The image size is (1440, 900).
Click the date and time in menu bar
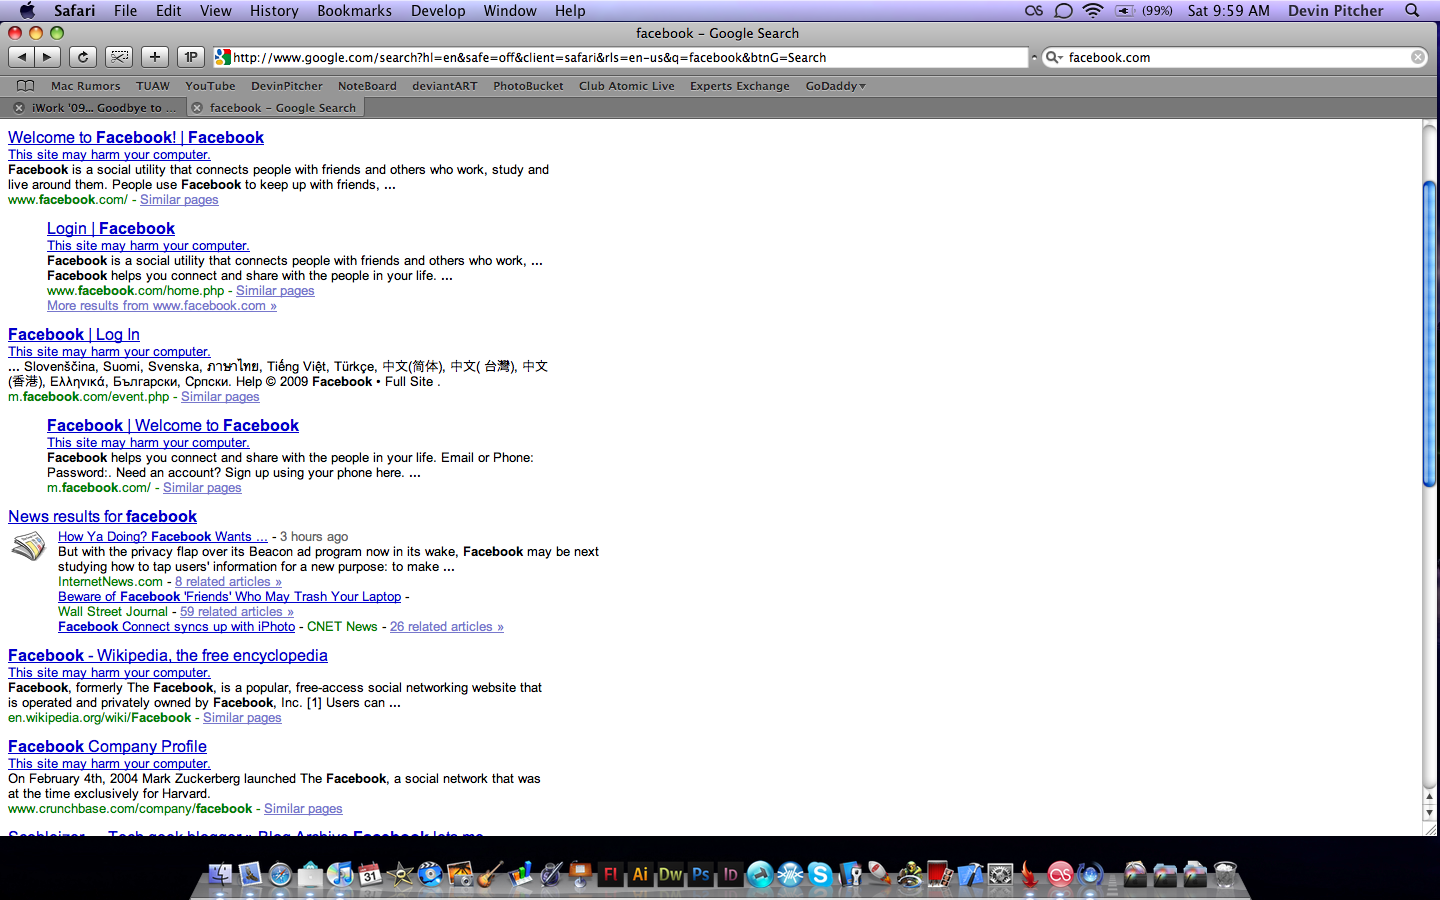(x=1228, y=10)
